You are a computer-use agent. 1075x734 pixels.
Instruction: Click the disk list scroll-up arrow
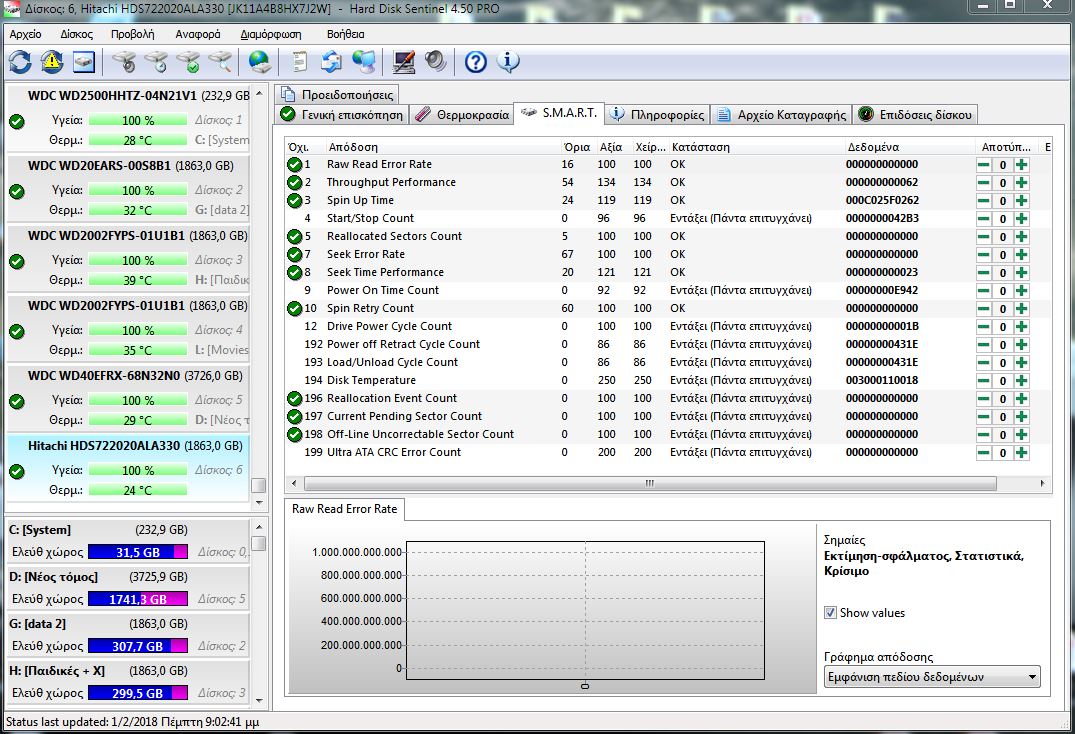(258, 94)
